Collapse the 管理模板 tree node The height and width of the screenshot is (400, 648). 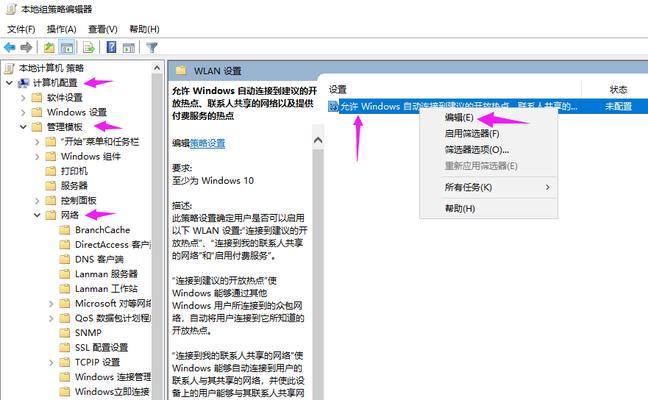23,127
